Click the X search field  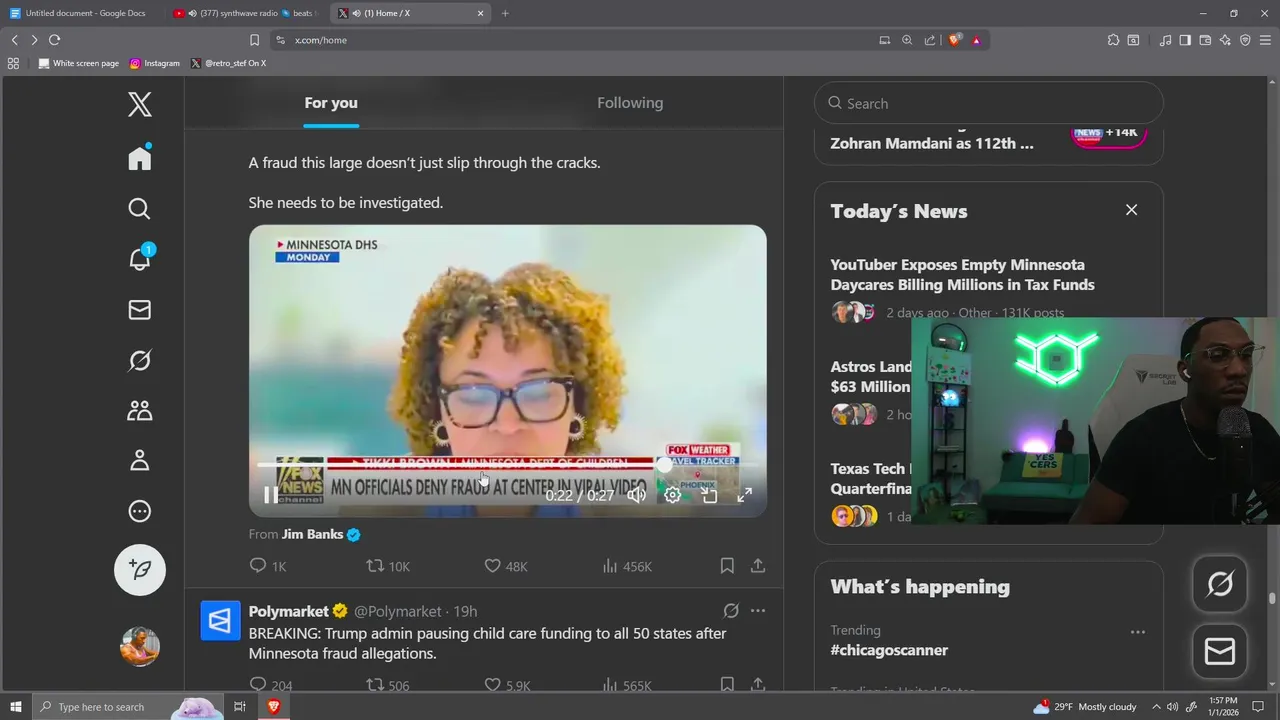pyautogui.click(x=989, y=103)
